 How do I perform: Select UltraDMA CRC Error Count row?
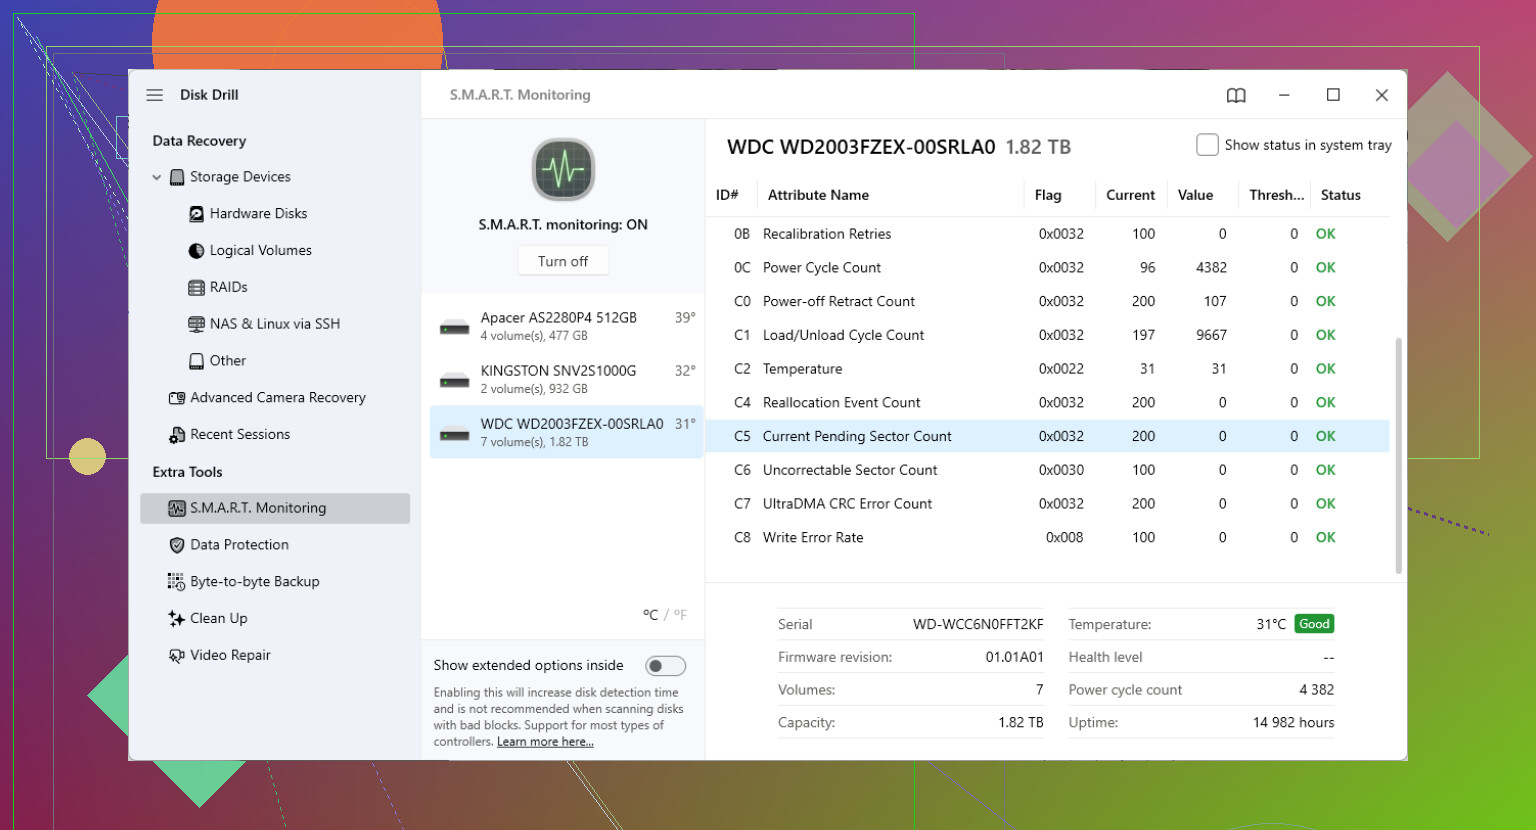pyautogui.click(x=1048, y=504)
